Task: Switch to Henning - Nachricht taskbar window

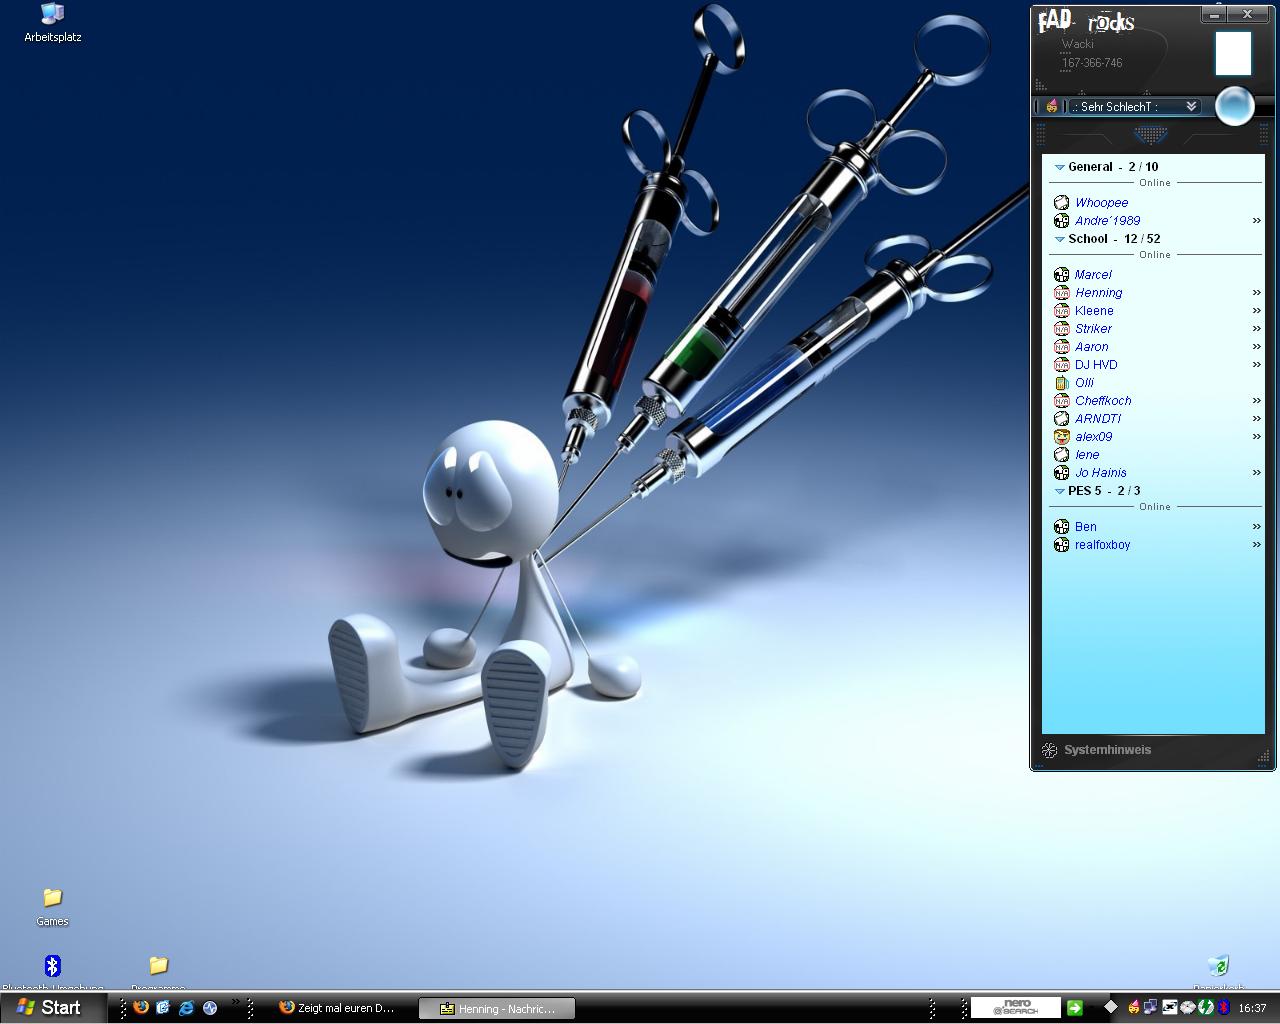Action: 497,1008
